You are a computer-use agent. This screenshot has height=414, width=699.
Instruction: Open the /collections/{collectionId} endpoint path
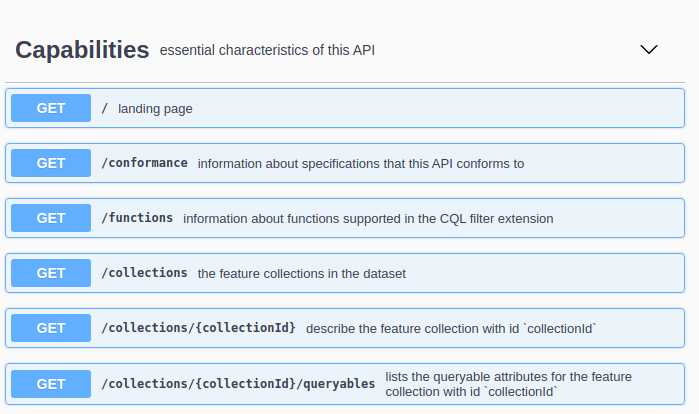(198, 328)
